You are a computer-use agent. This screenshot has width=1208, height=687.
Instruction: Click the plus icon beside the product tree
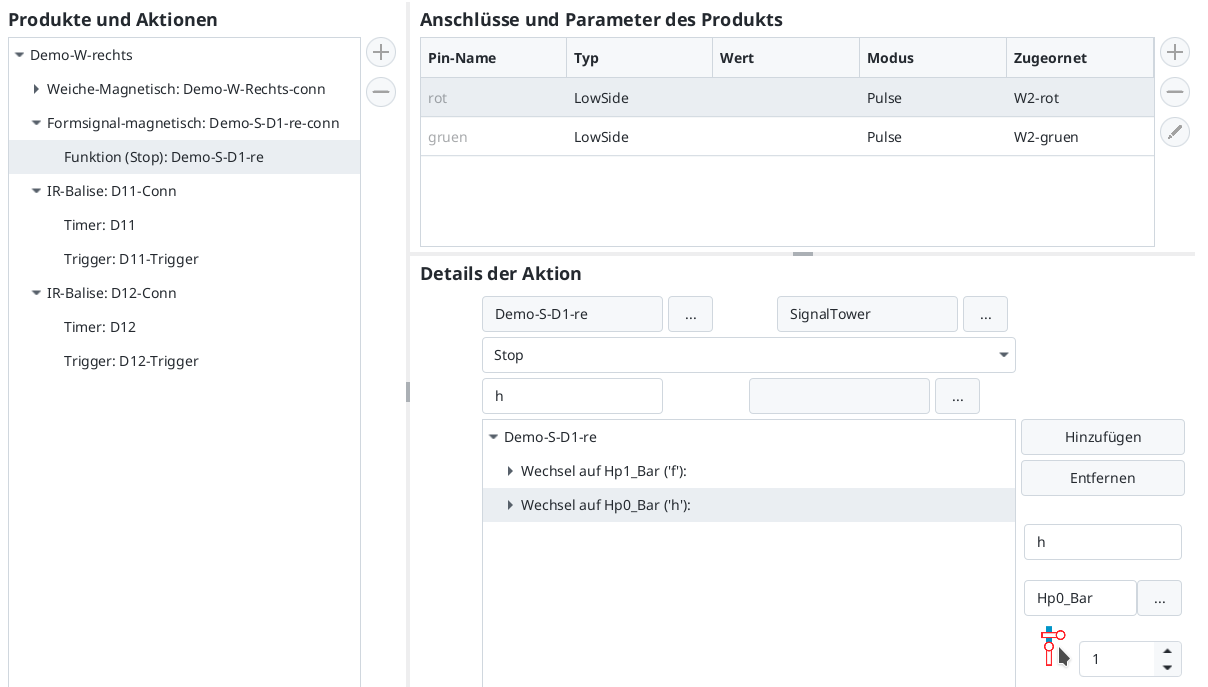pyautogui.click(x=380, y=52)
